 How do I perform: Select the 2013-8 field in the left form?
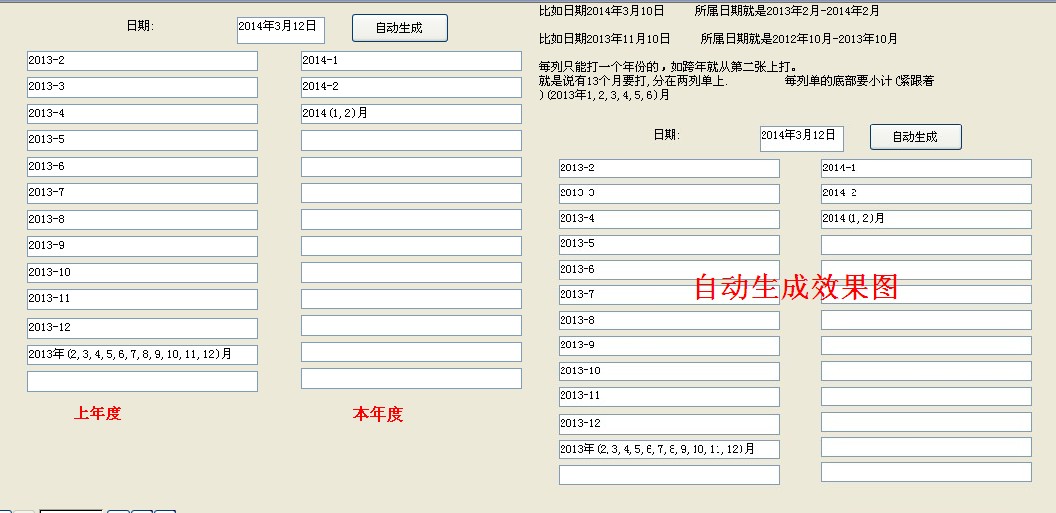142,220
